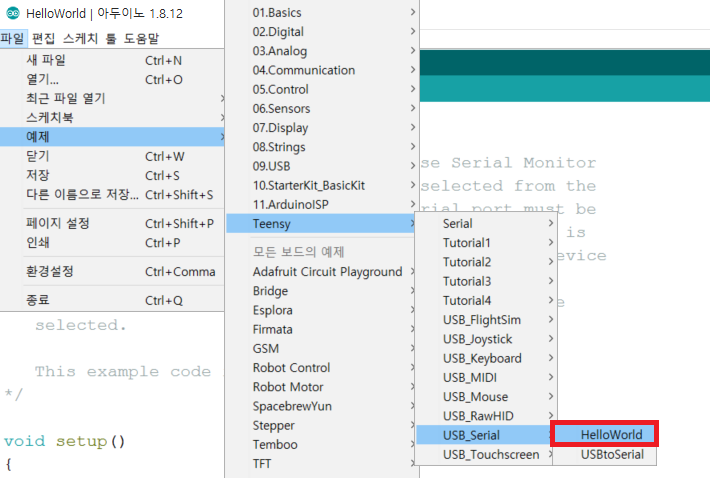Expand the 03.Analog examples
This screenshot has height=478, width=710.
(321, 51)
